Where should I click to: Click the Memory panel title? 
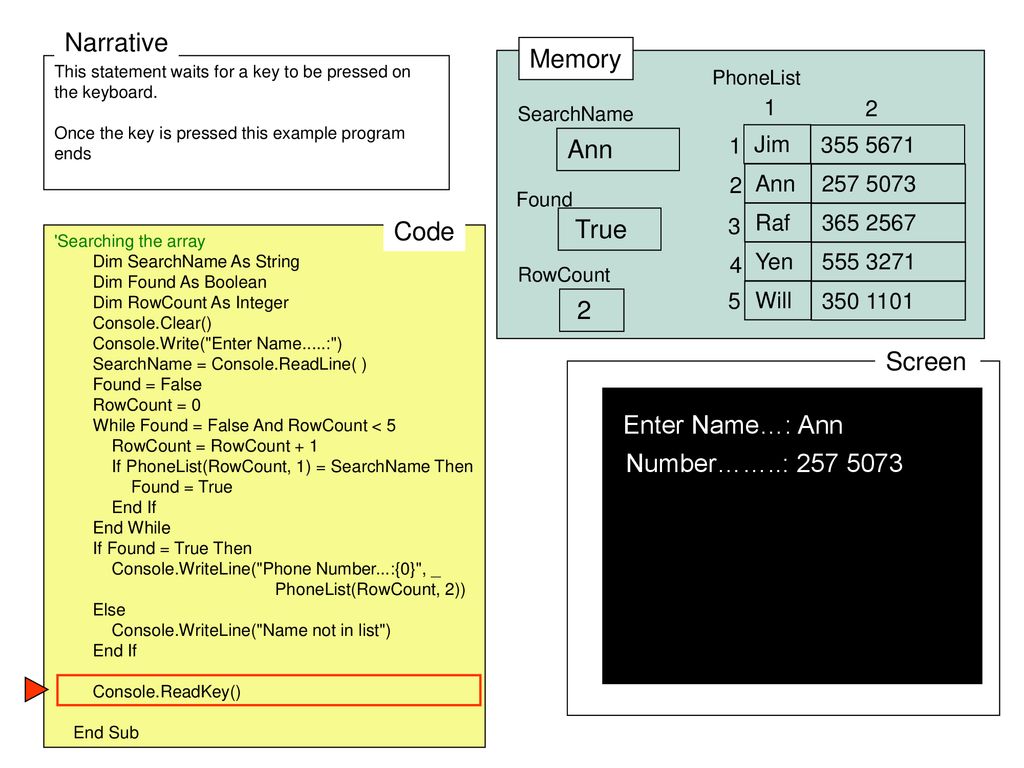tap(575, 59)
